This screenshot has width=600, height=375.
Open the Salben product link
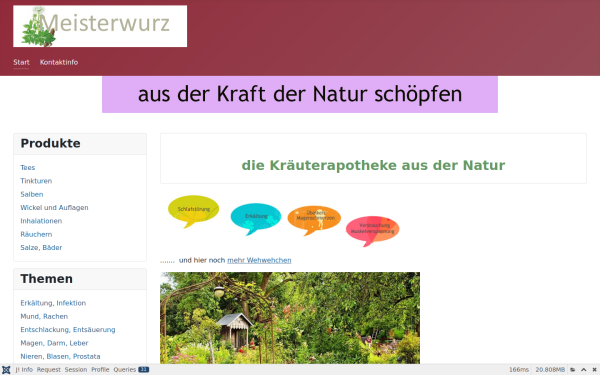click(x=32, y=194)
